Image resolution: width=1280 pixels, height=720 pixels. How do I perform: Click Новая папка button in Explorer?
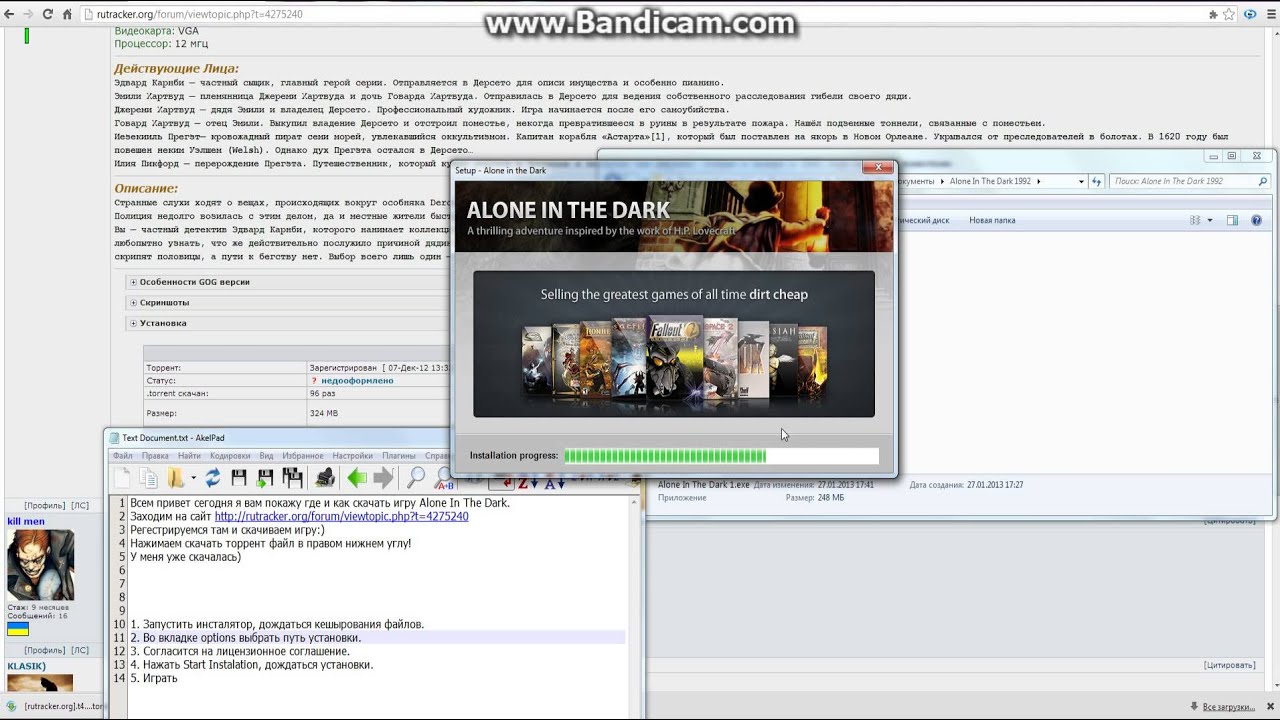tap(992, 220)
